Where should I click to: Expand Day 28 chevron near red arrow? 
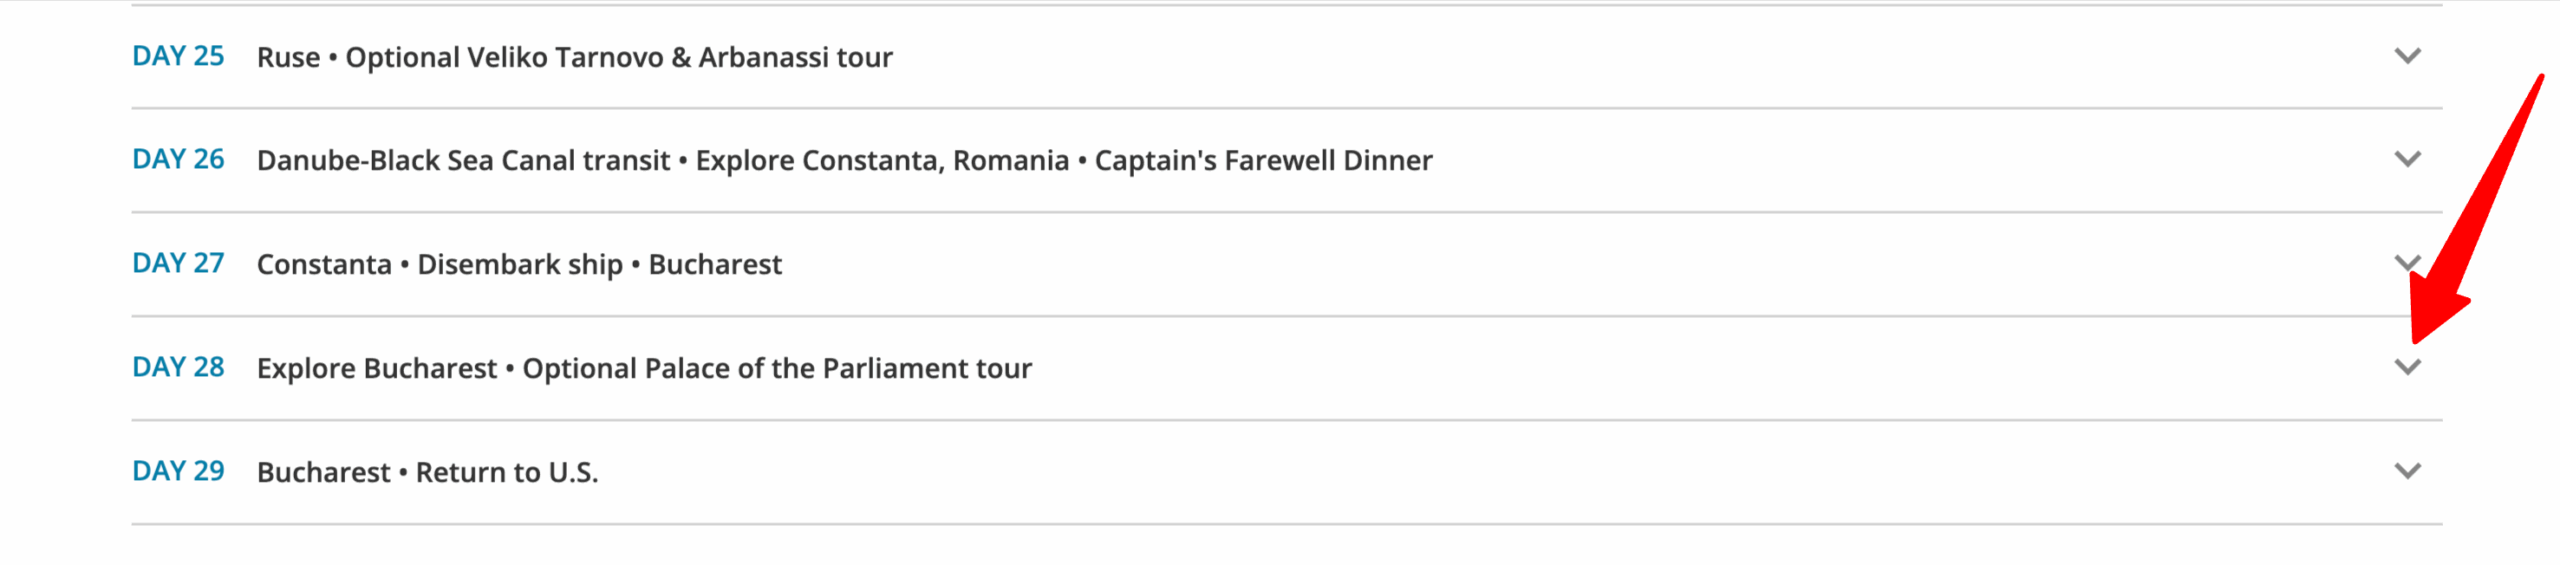[x=2407, y=367]
